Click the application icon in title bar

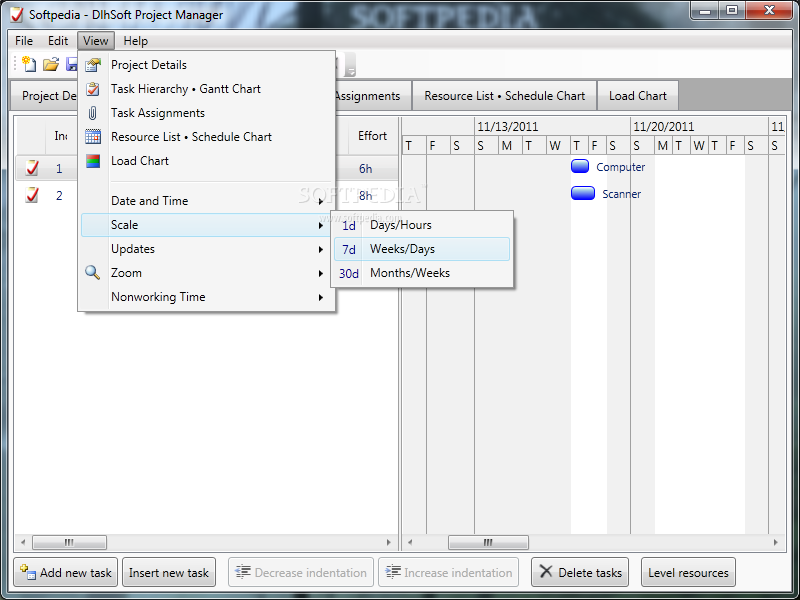point(17,14)
